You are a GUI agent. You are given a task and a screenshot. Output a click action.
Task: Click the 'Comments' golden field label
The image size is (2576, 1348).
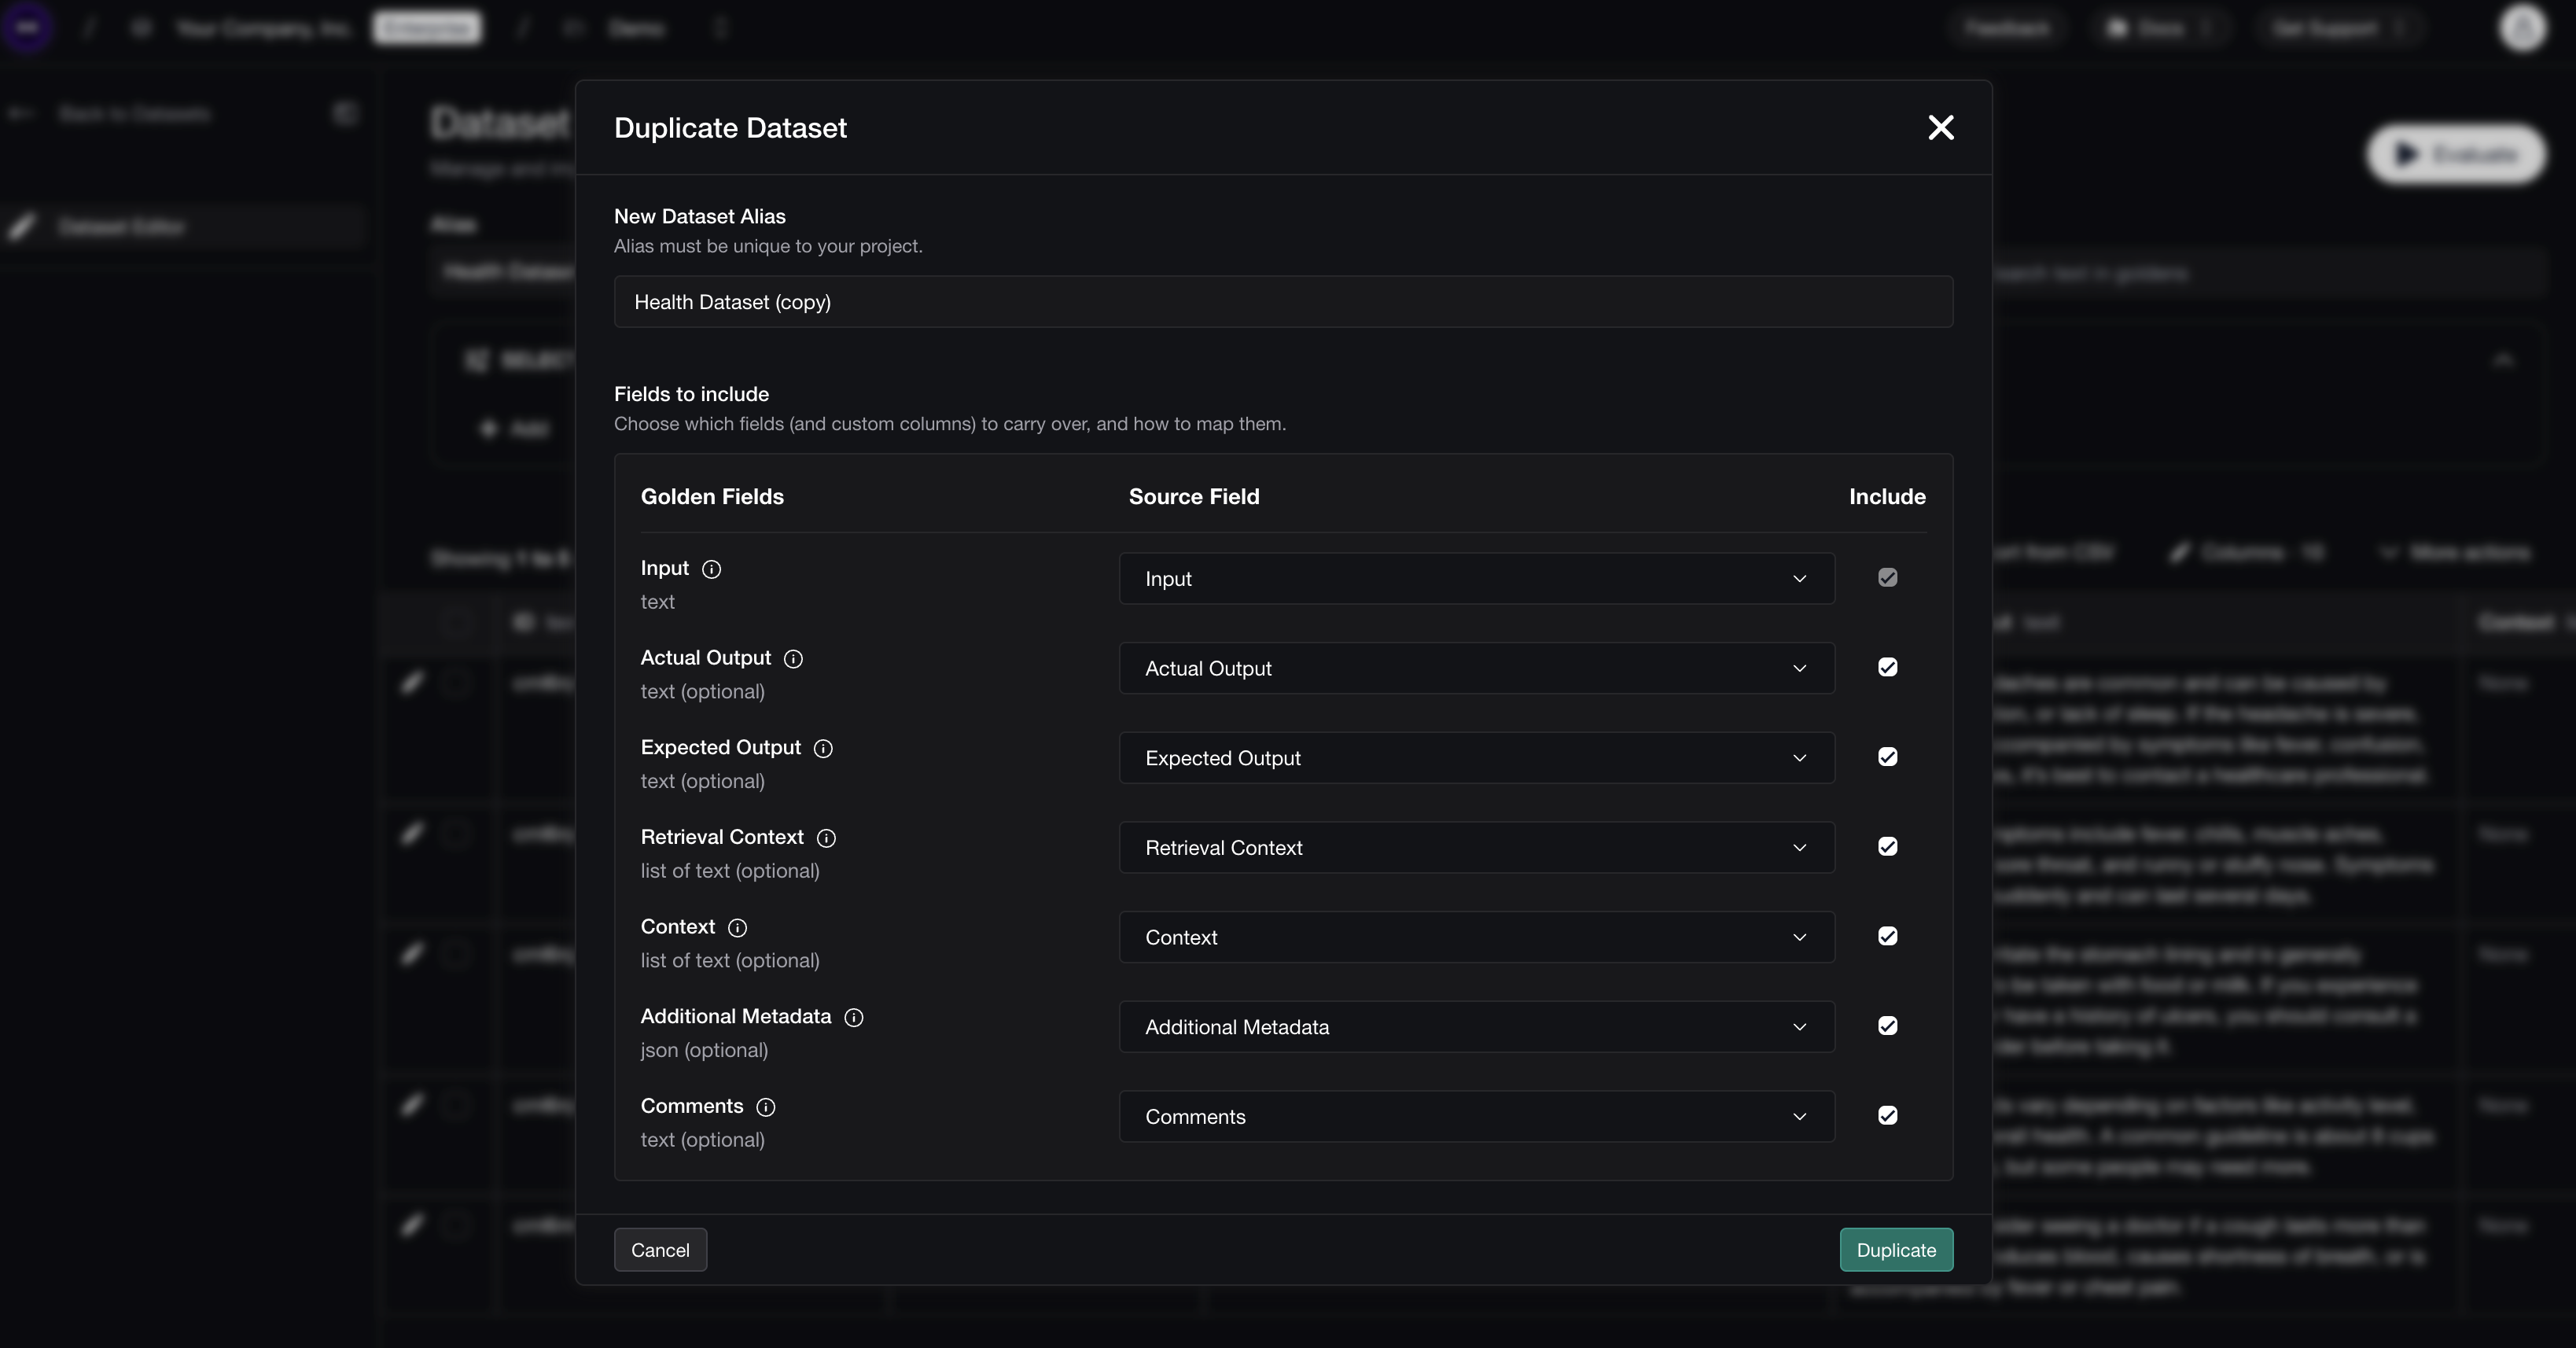coord(692,1106)
